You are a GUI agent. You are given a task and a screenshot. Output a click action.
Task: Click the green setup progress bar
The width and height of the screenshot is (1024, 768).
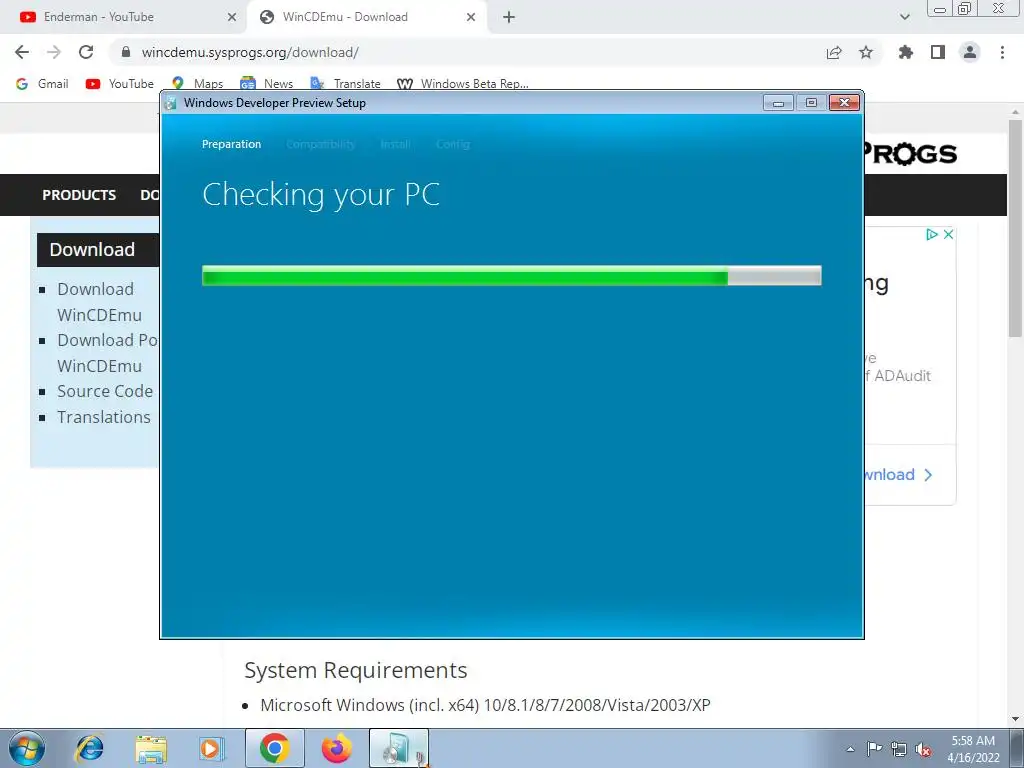point(512,276)
